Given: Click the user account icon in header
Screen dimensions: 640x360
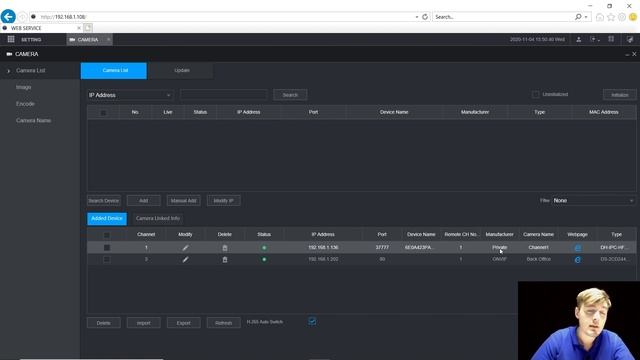Looking at the screenshot, I should click(x=578, y=39).
